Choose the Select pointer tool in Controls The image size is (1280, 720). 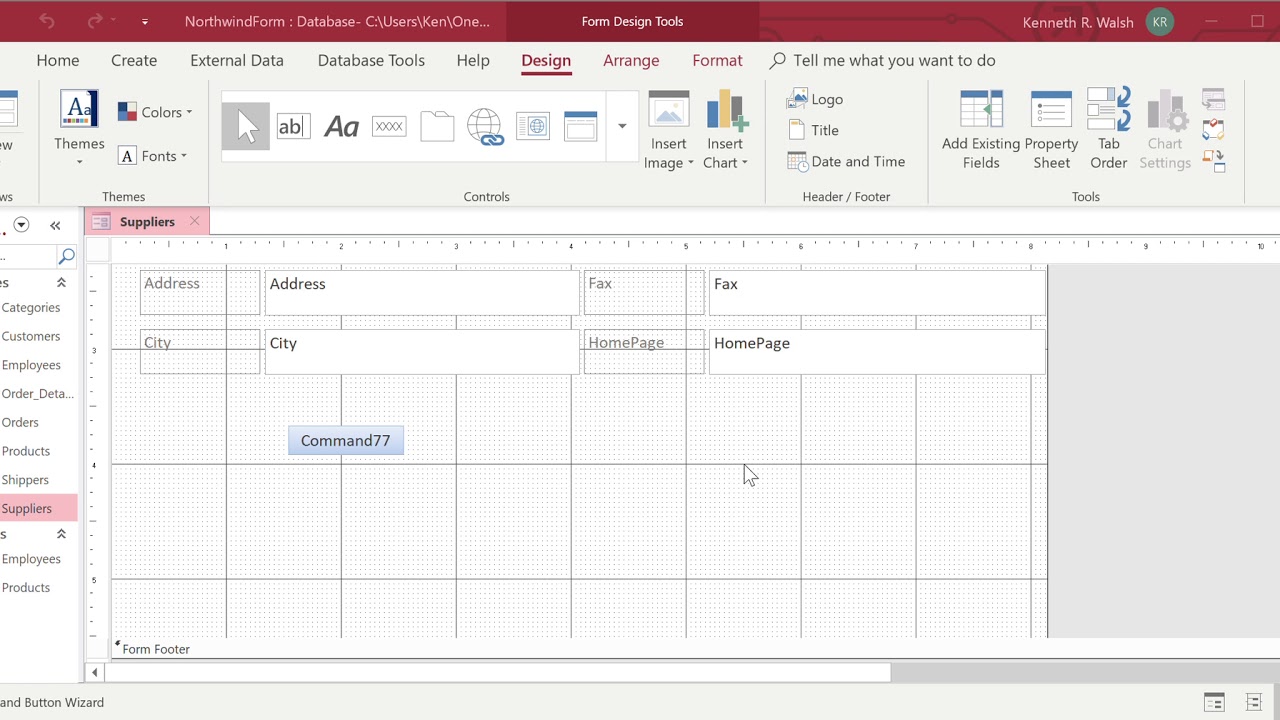tap(246, 127)
